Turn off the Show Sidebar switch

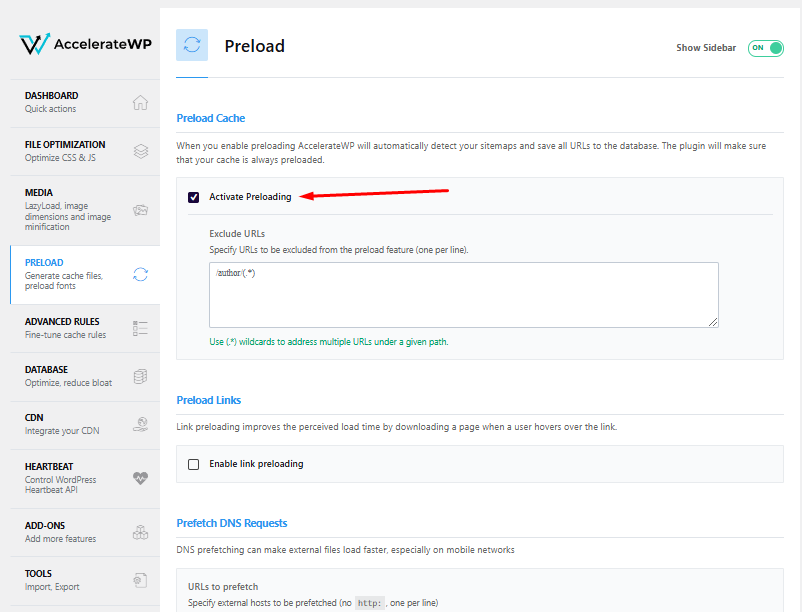[x=766, y=48]
